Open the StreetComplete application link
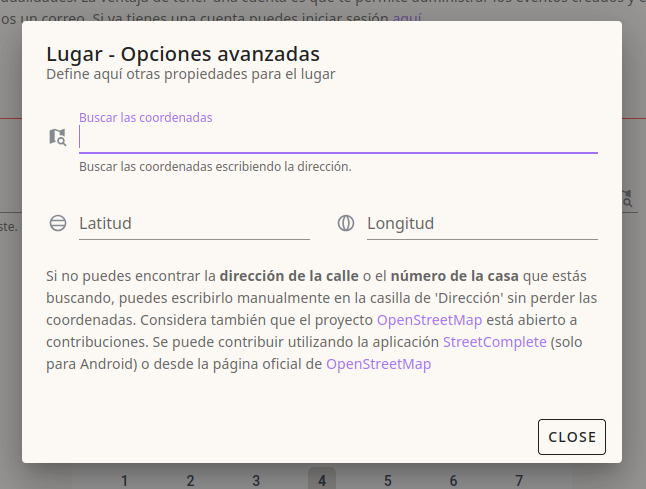The image size is (646, 489). click(x=494, y=342)
